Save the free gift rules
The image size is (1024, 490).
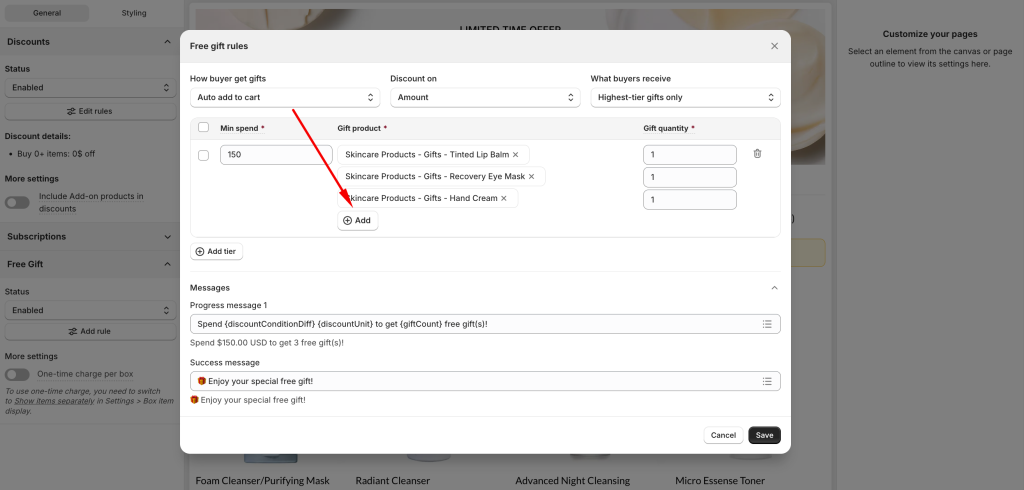(x=764, y=435)
